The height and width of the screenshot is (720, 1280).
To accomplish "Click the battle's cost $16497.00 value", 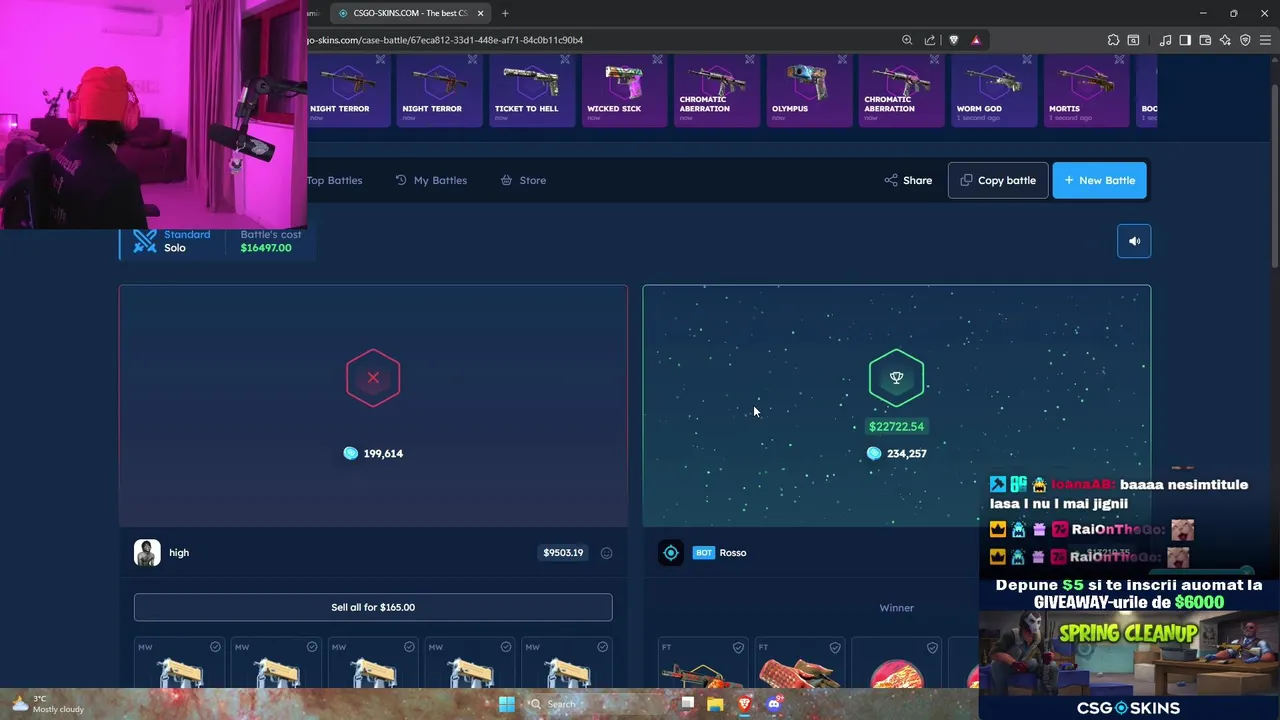I will coord(266,248).
